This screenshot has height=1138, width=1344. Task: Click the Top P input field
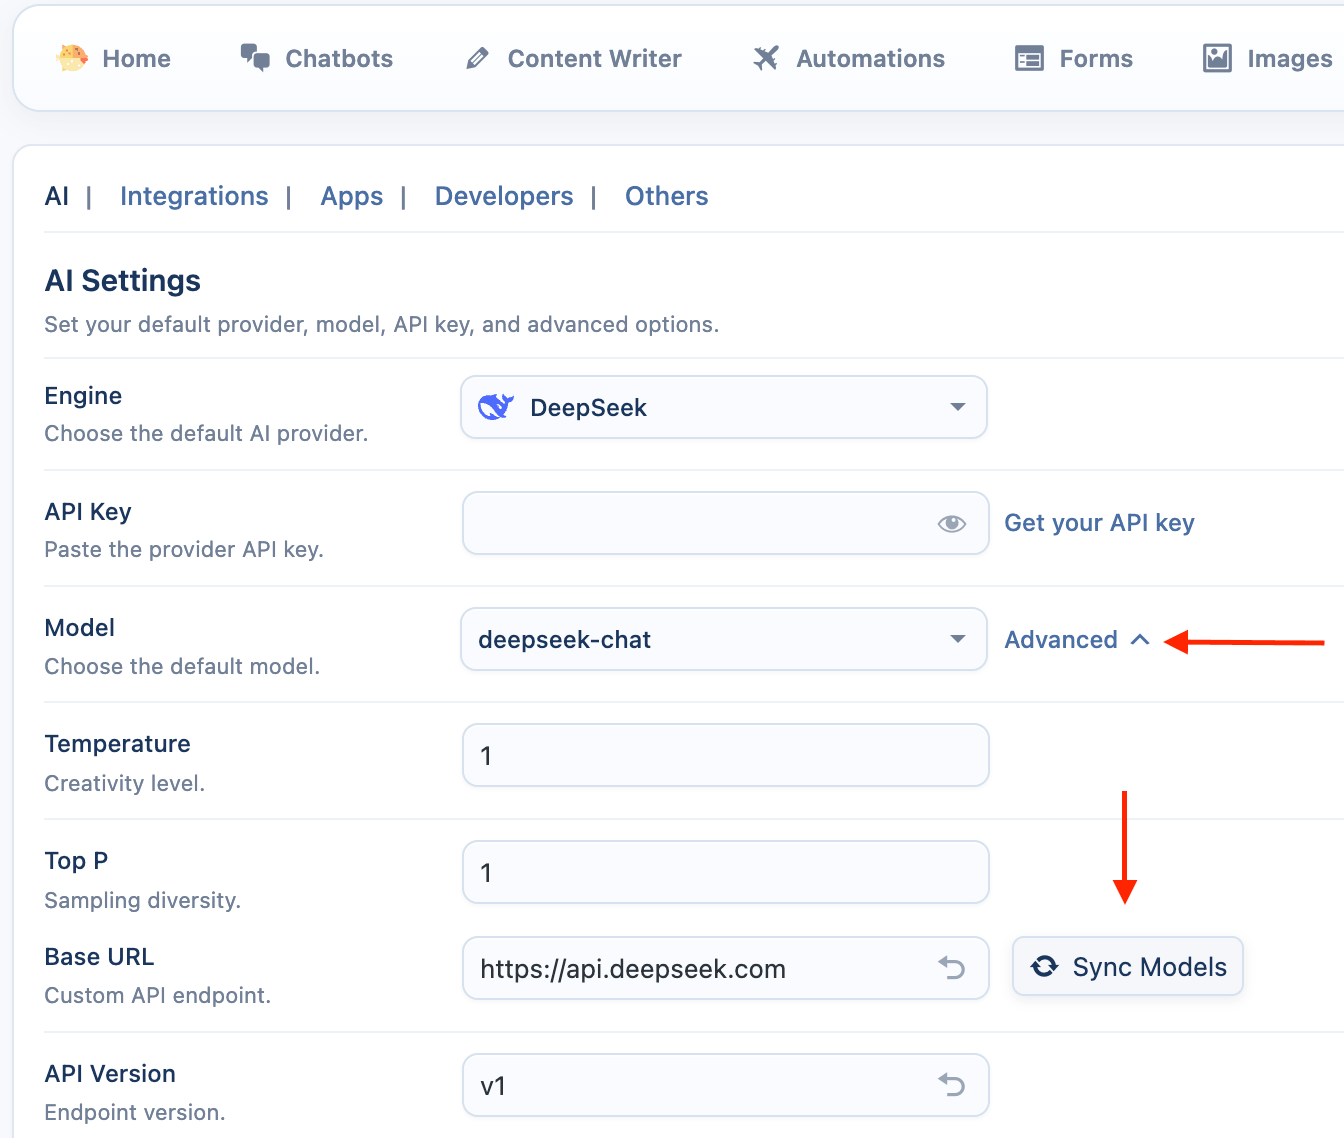click(x=725, y=873)
